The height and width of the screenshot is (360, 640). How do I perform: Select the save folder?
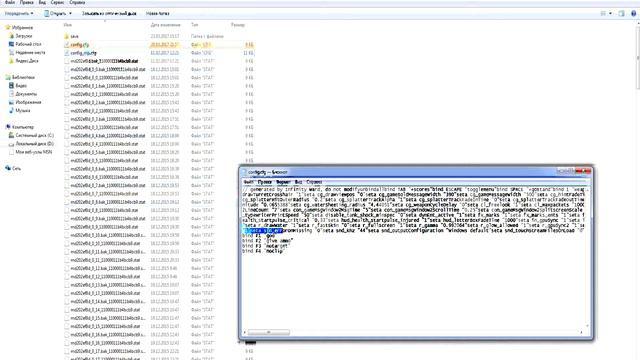74,36
